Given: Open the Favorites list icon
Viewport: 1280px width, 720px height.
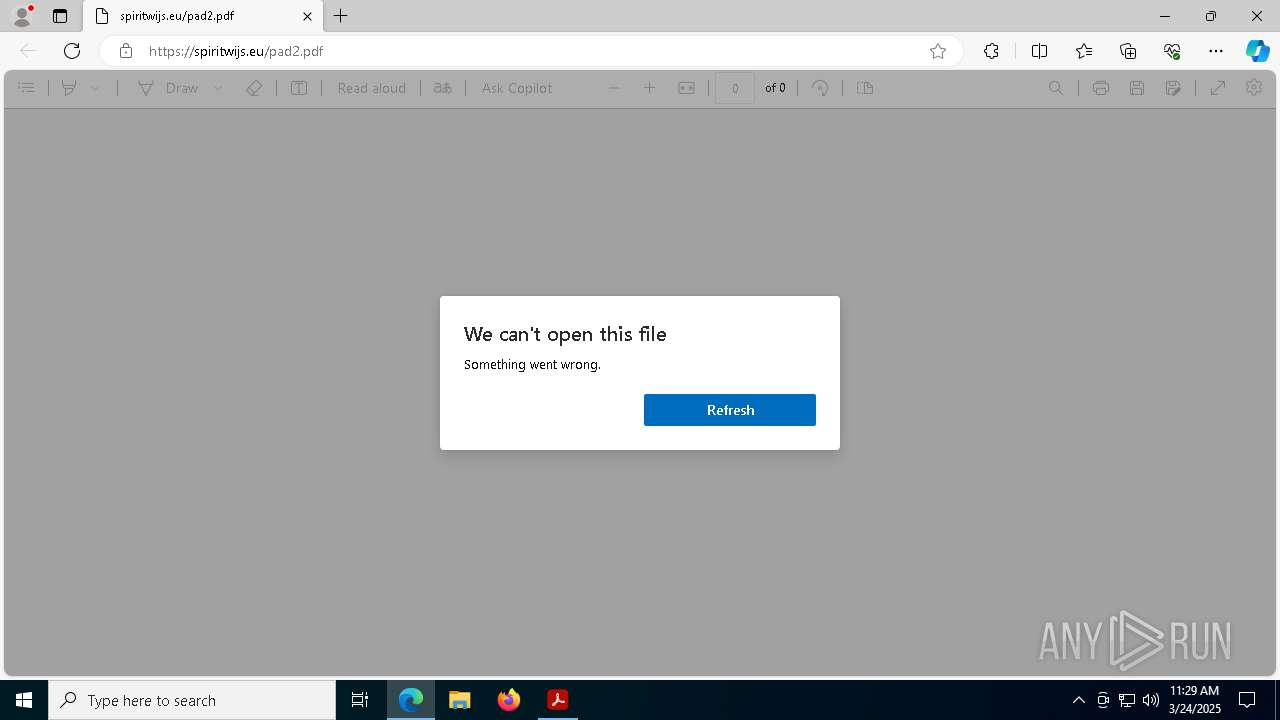Looking at the screenshot, I should coord(1084,51).
